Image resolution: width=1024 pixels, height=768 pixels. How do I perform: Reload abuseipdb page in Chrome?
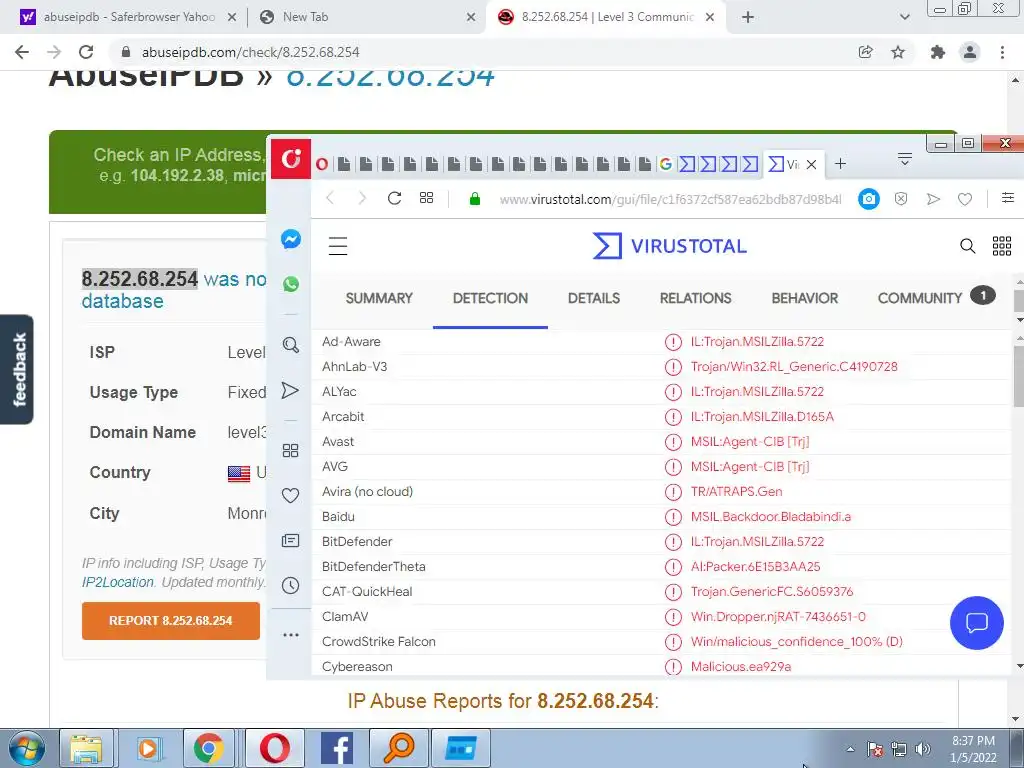pos(86,52)
